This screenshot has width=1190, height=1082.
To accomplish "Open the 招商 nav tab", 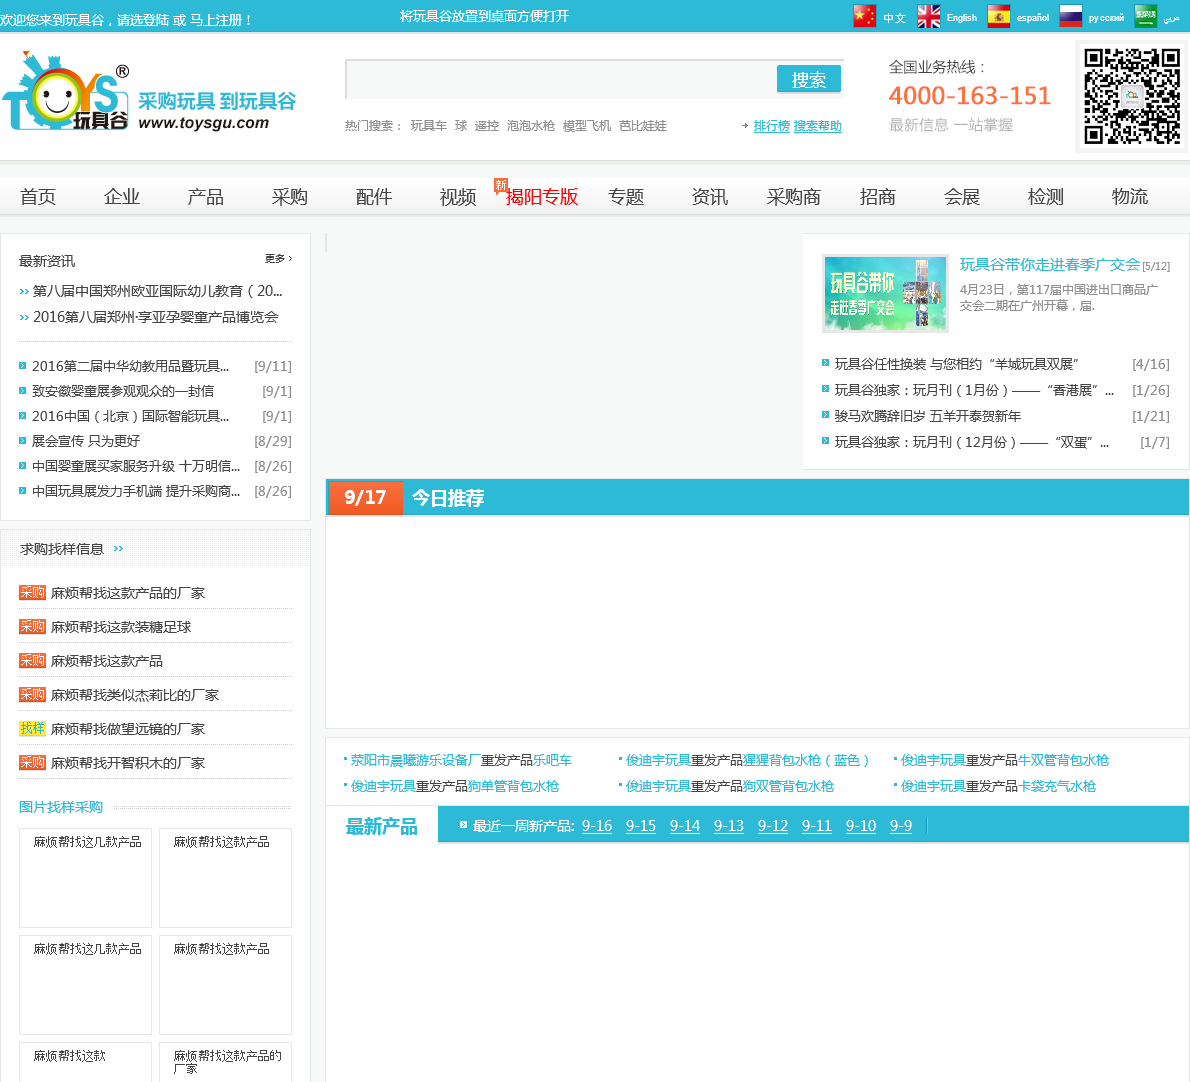I will tap(877, 197).
